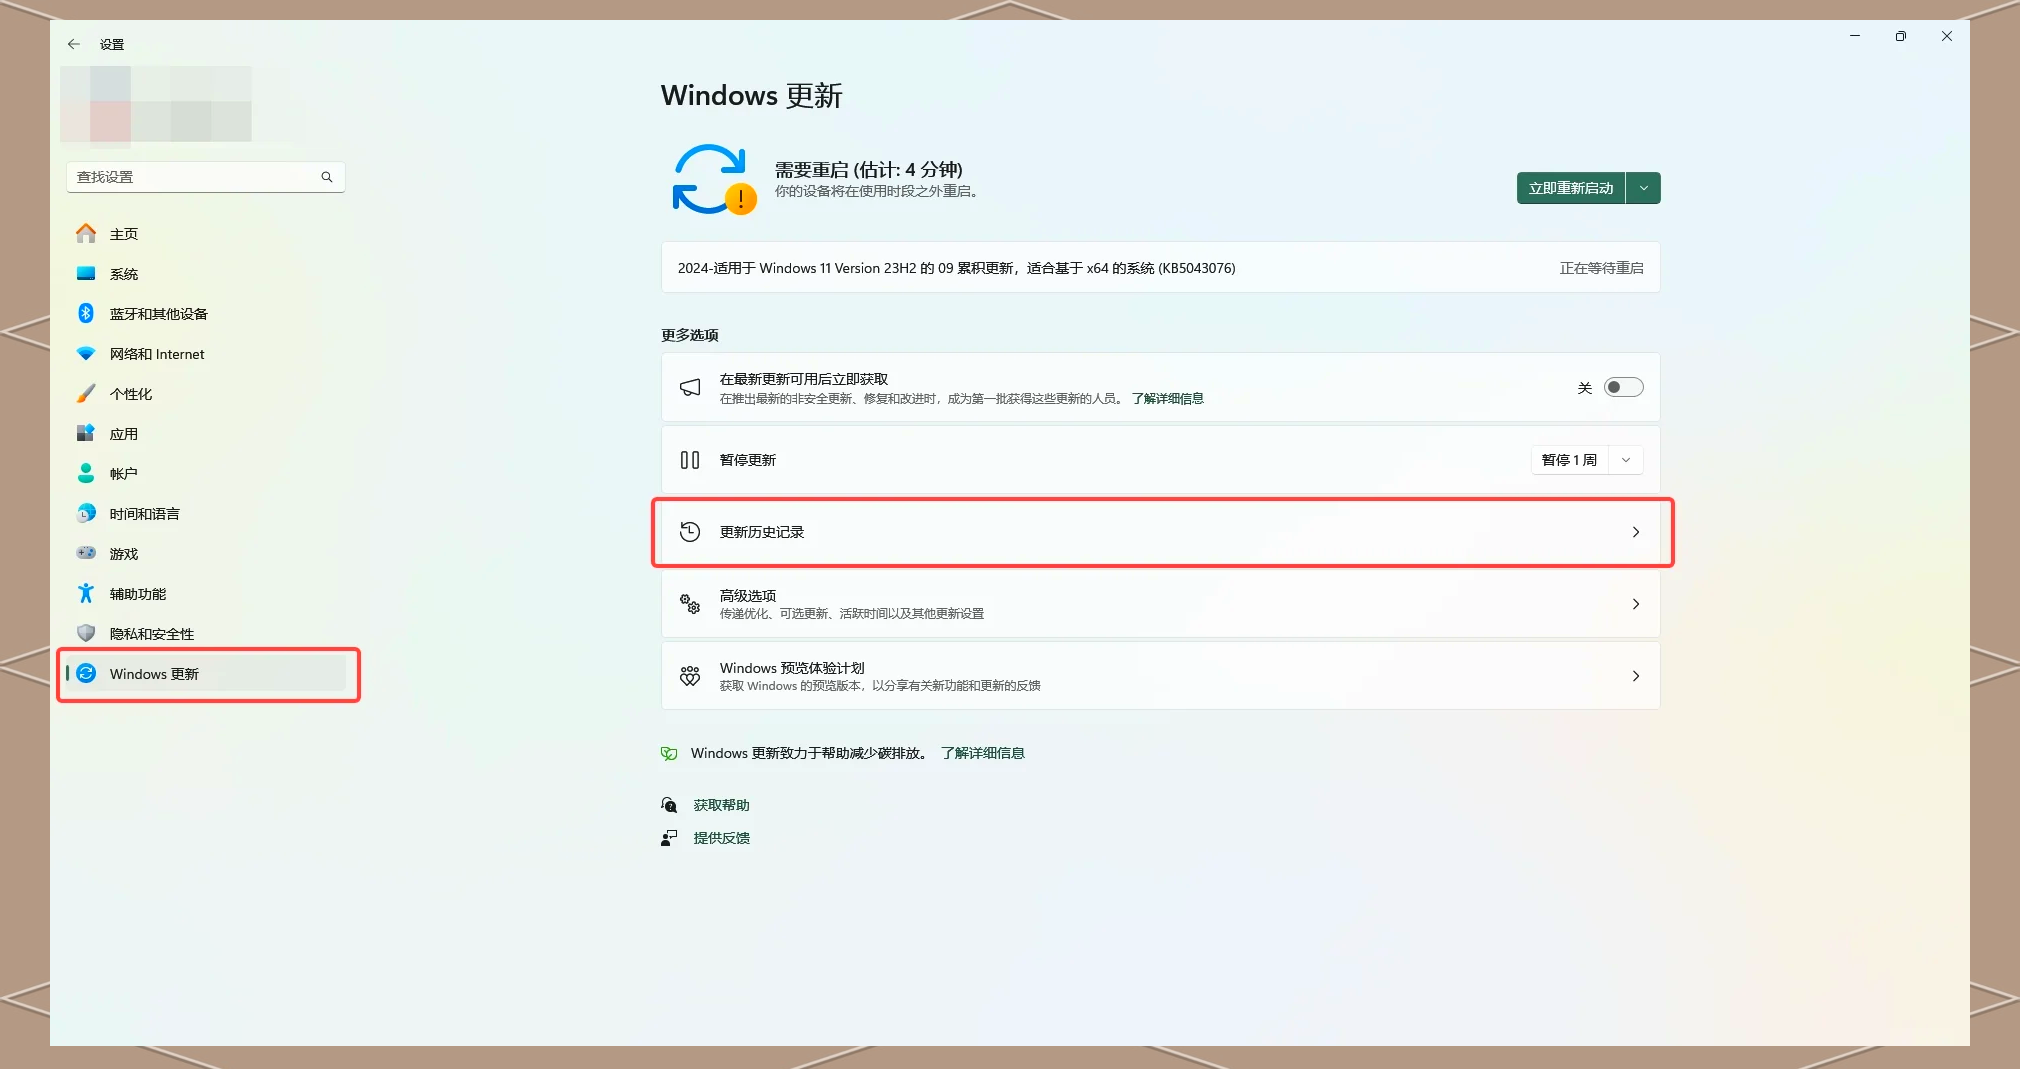The image size is (2020, 1069).
Task: Click the 暂停 1 周 button
Action: 1570,460
